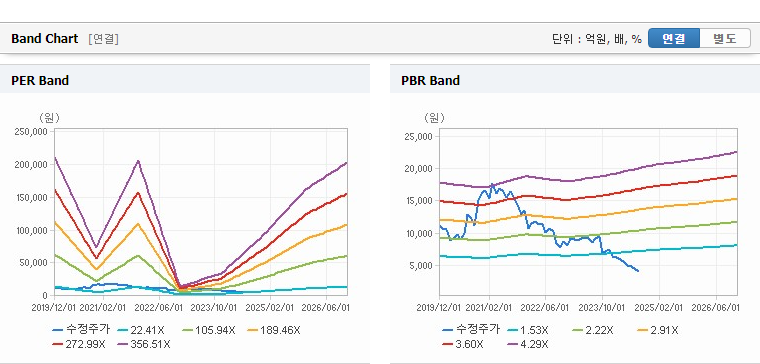
Task: Click 2026/06/01 date on PER chart axis
Action: (x=325, y=308)
